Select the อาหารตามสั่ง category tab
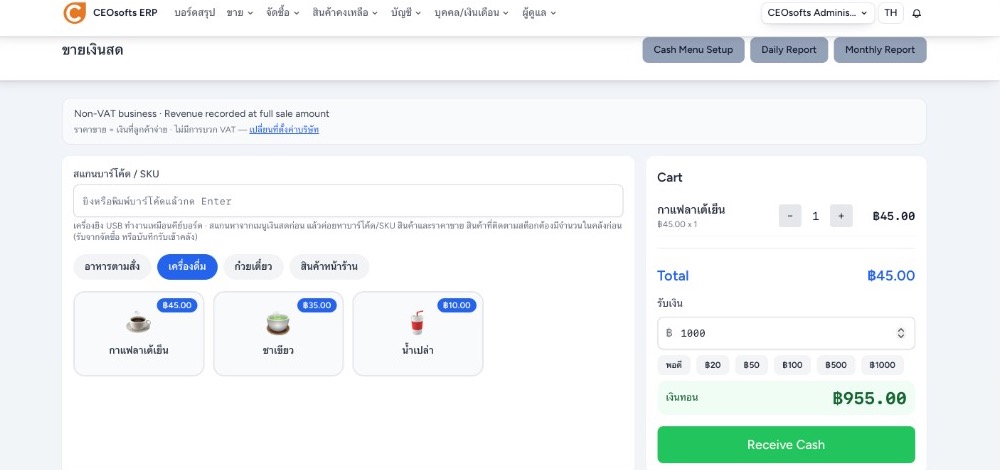The width and height of the screenshot is (1000, 470). (112, 267)
